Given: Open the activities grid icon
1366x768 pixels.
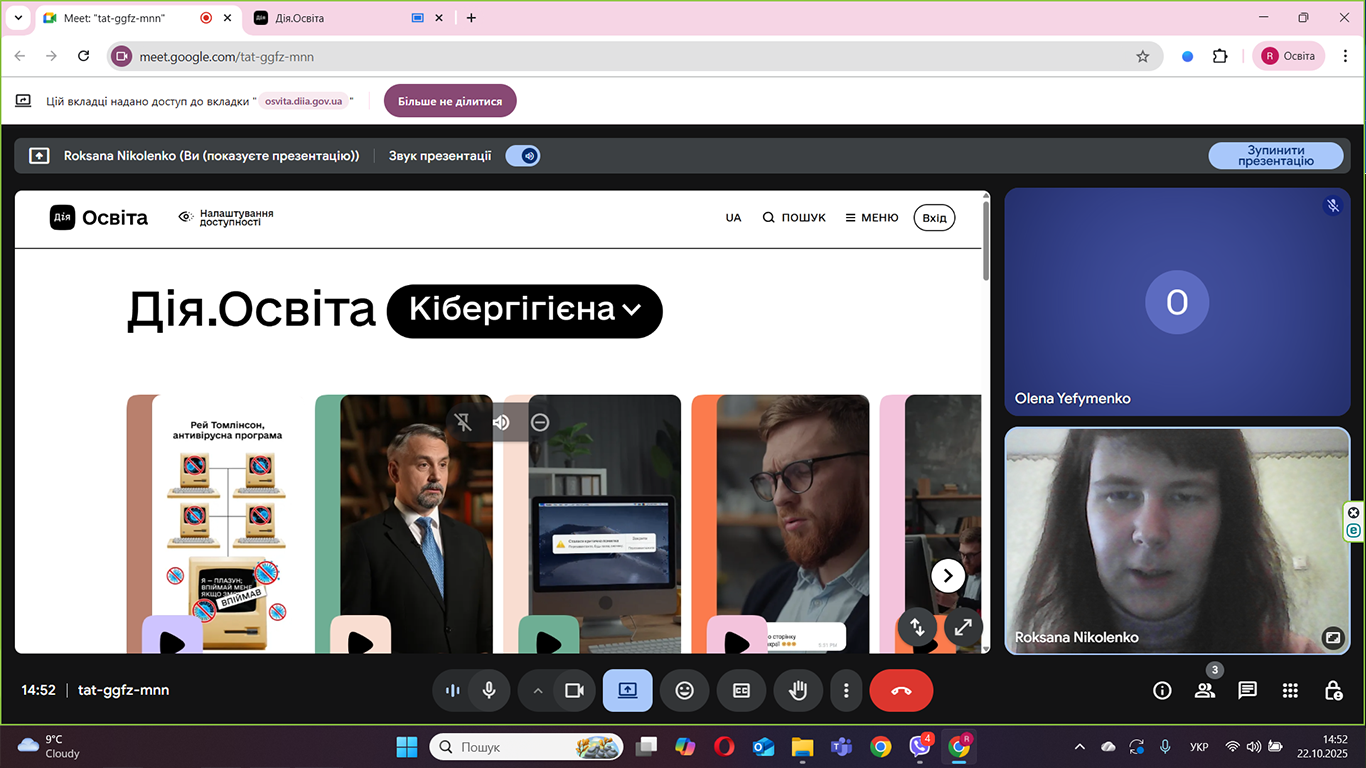Looking at the screenshot, I should 1290,690.
